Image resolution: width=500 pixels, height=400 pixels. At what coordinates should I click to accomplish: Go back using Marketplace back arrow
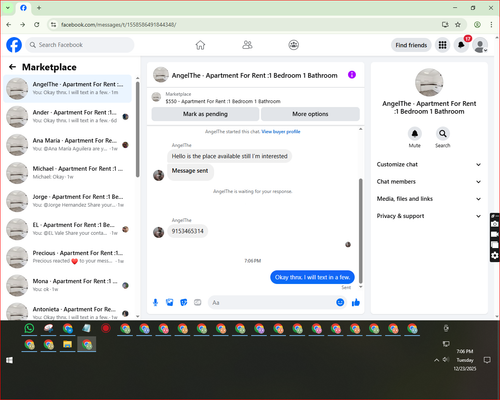coord(13,67)
